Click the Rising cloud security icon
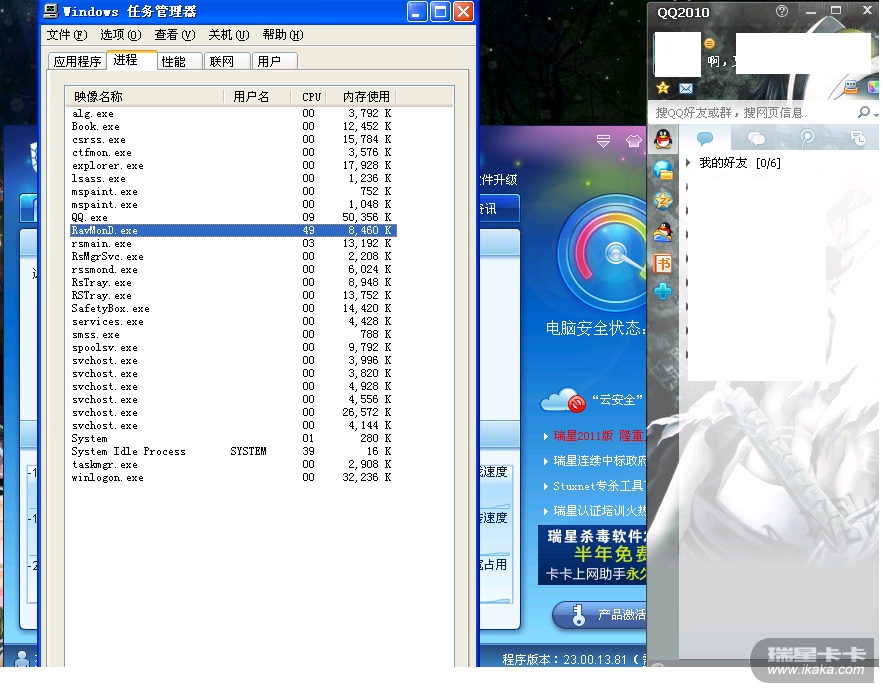The width and height of the screenshot is (883, 690). coord(563,400)
